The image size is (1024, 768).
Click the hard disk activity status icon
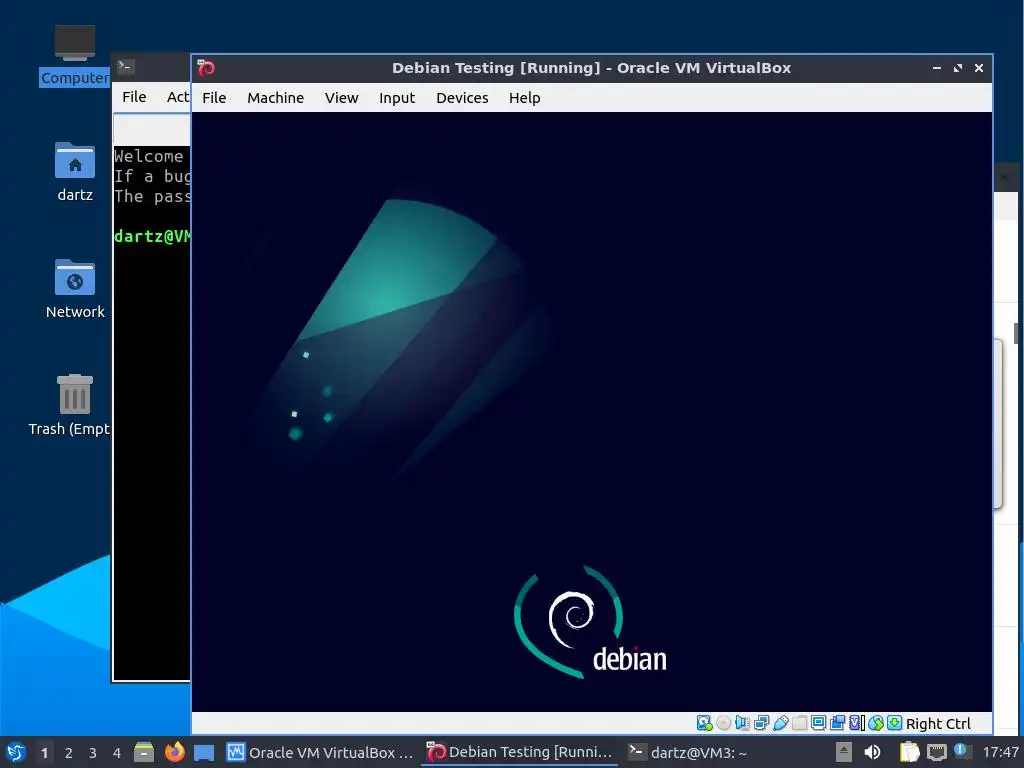pyautogui.click(x=704, y=723)
